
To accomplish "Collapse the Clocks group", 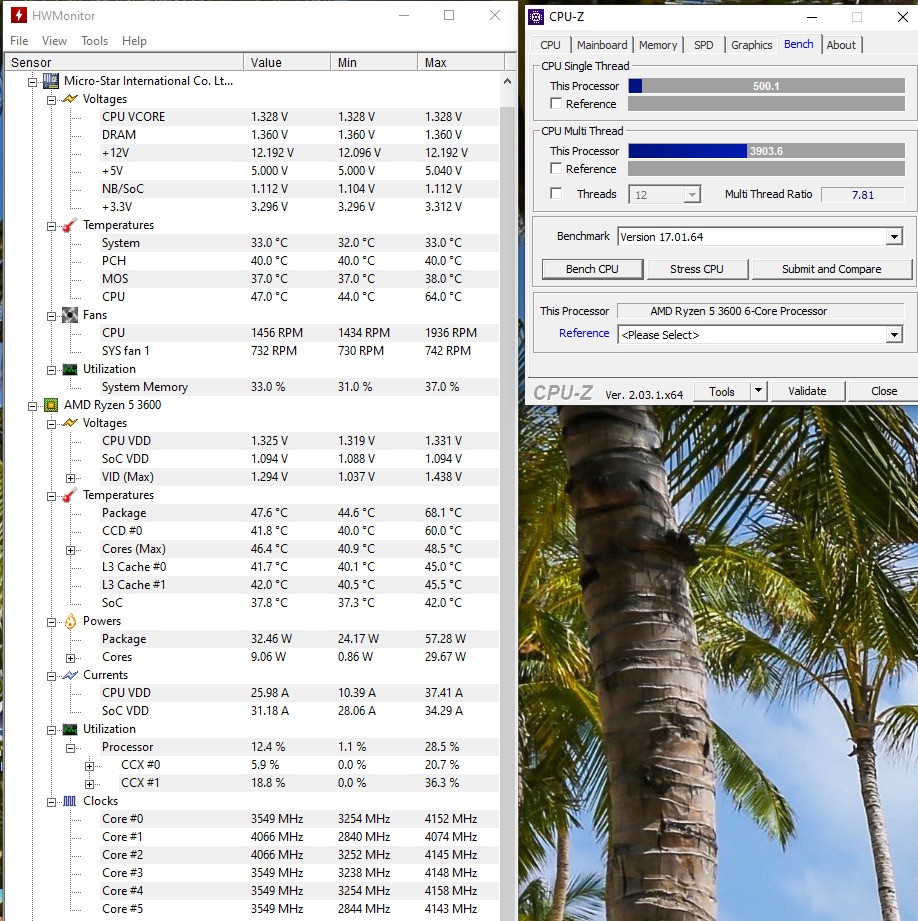I will 52,802.
